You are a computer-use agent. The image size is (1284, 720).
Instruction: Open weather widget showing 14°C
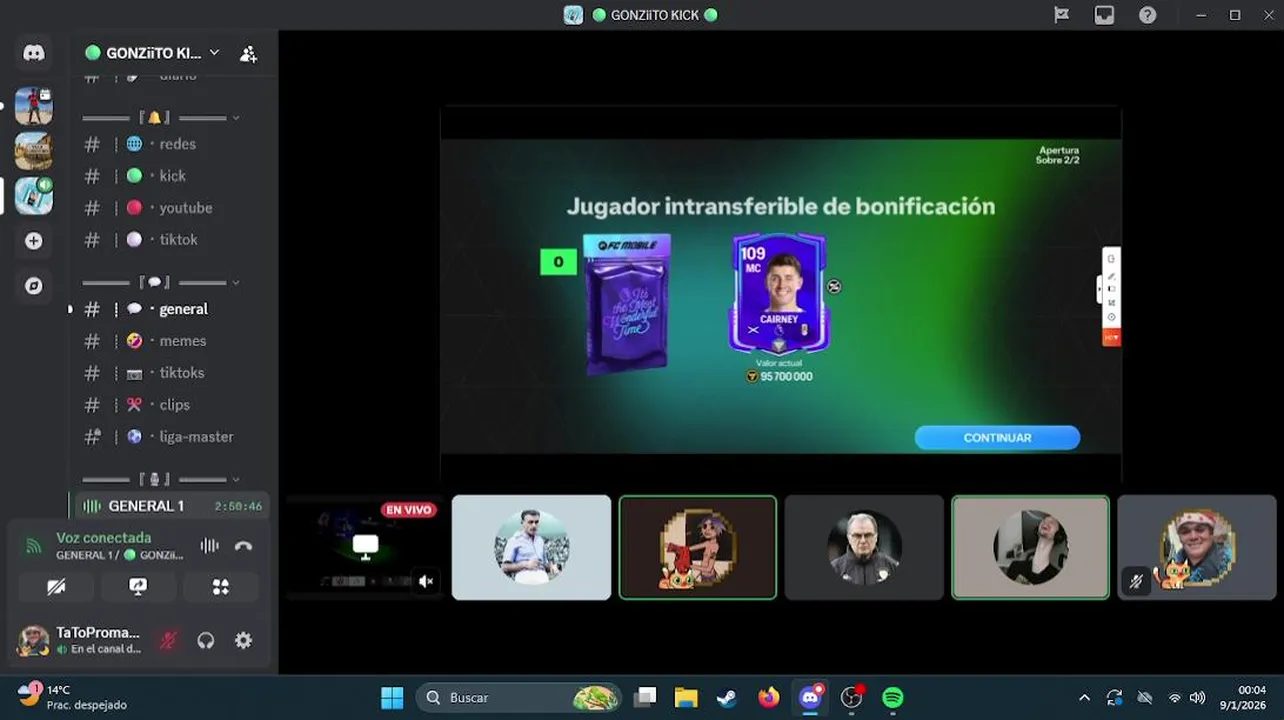point(72,697)
